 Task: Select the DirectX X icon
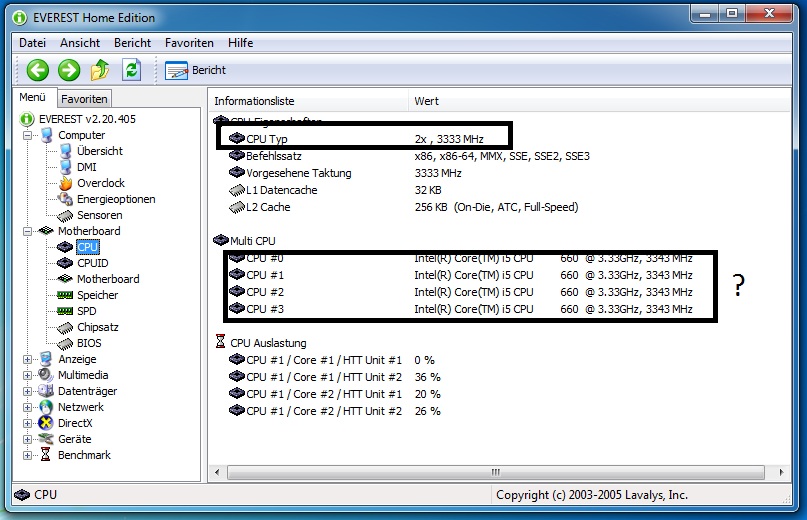46,423
